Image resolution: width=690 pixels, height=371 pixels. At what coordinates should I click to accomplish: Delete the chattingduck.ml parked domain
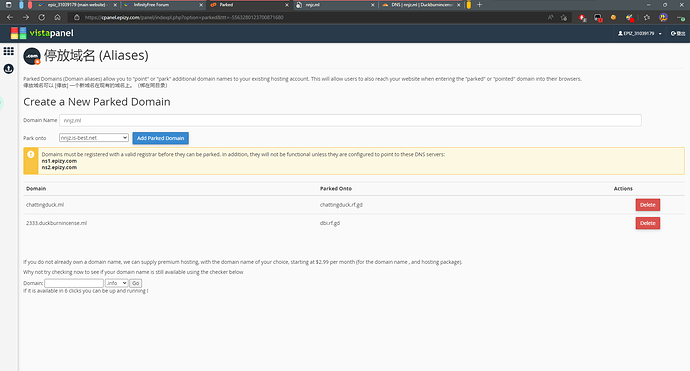[647, 205]
